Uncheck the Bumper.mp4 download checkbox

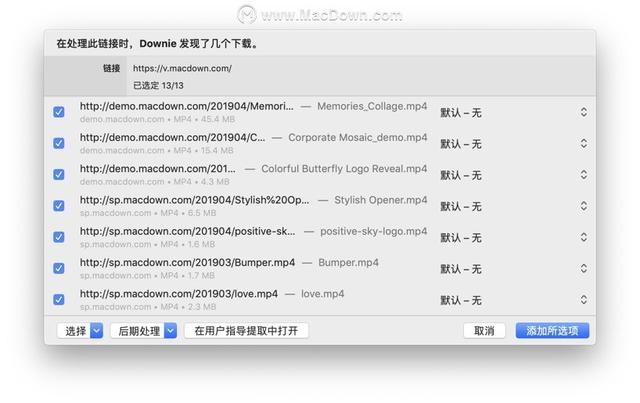tap(59, 268)
